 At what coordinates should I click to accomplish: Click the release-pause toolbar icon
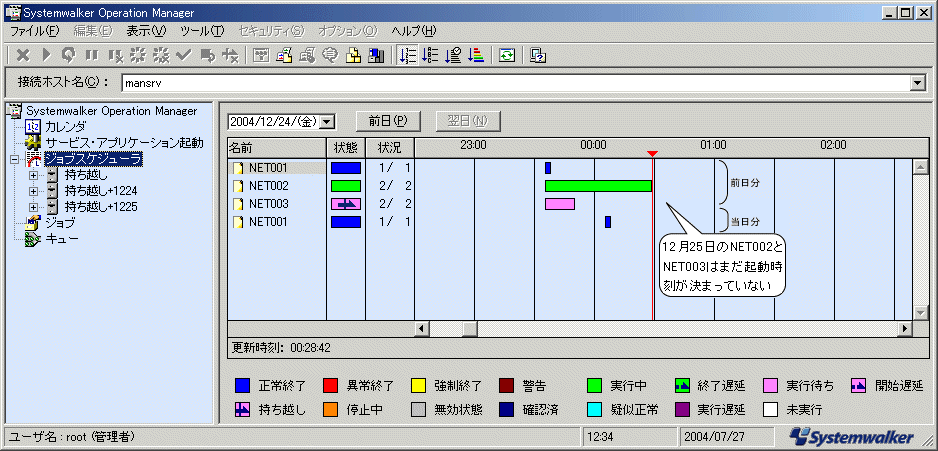click(x=115, y=56)
